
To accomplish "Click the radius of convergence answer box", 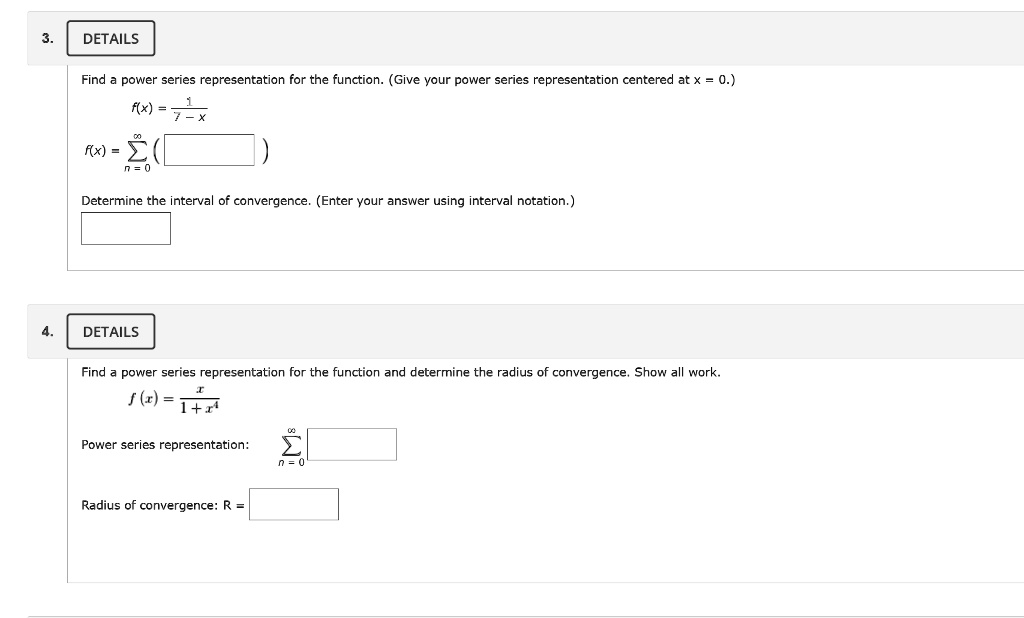I will click(x=295, y=504).
